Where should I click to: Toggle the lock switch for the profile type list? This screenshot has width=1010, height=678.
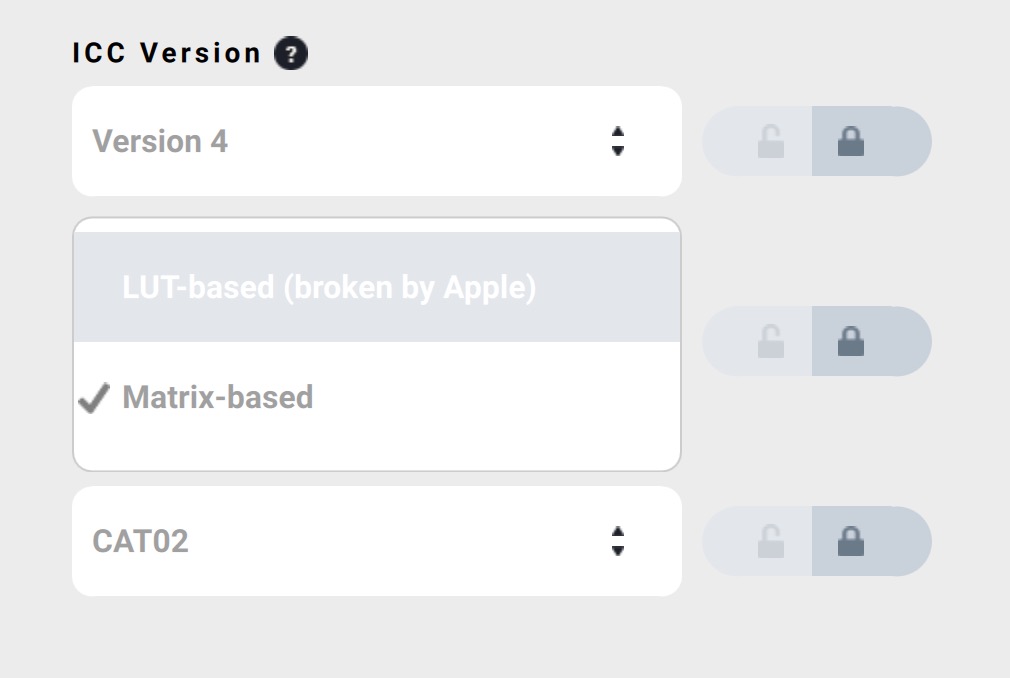816,342
